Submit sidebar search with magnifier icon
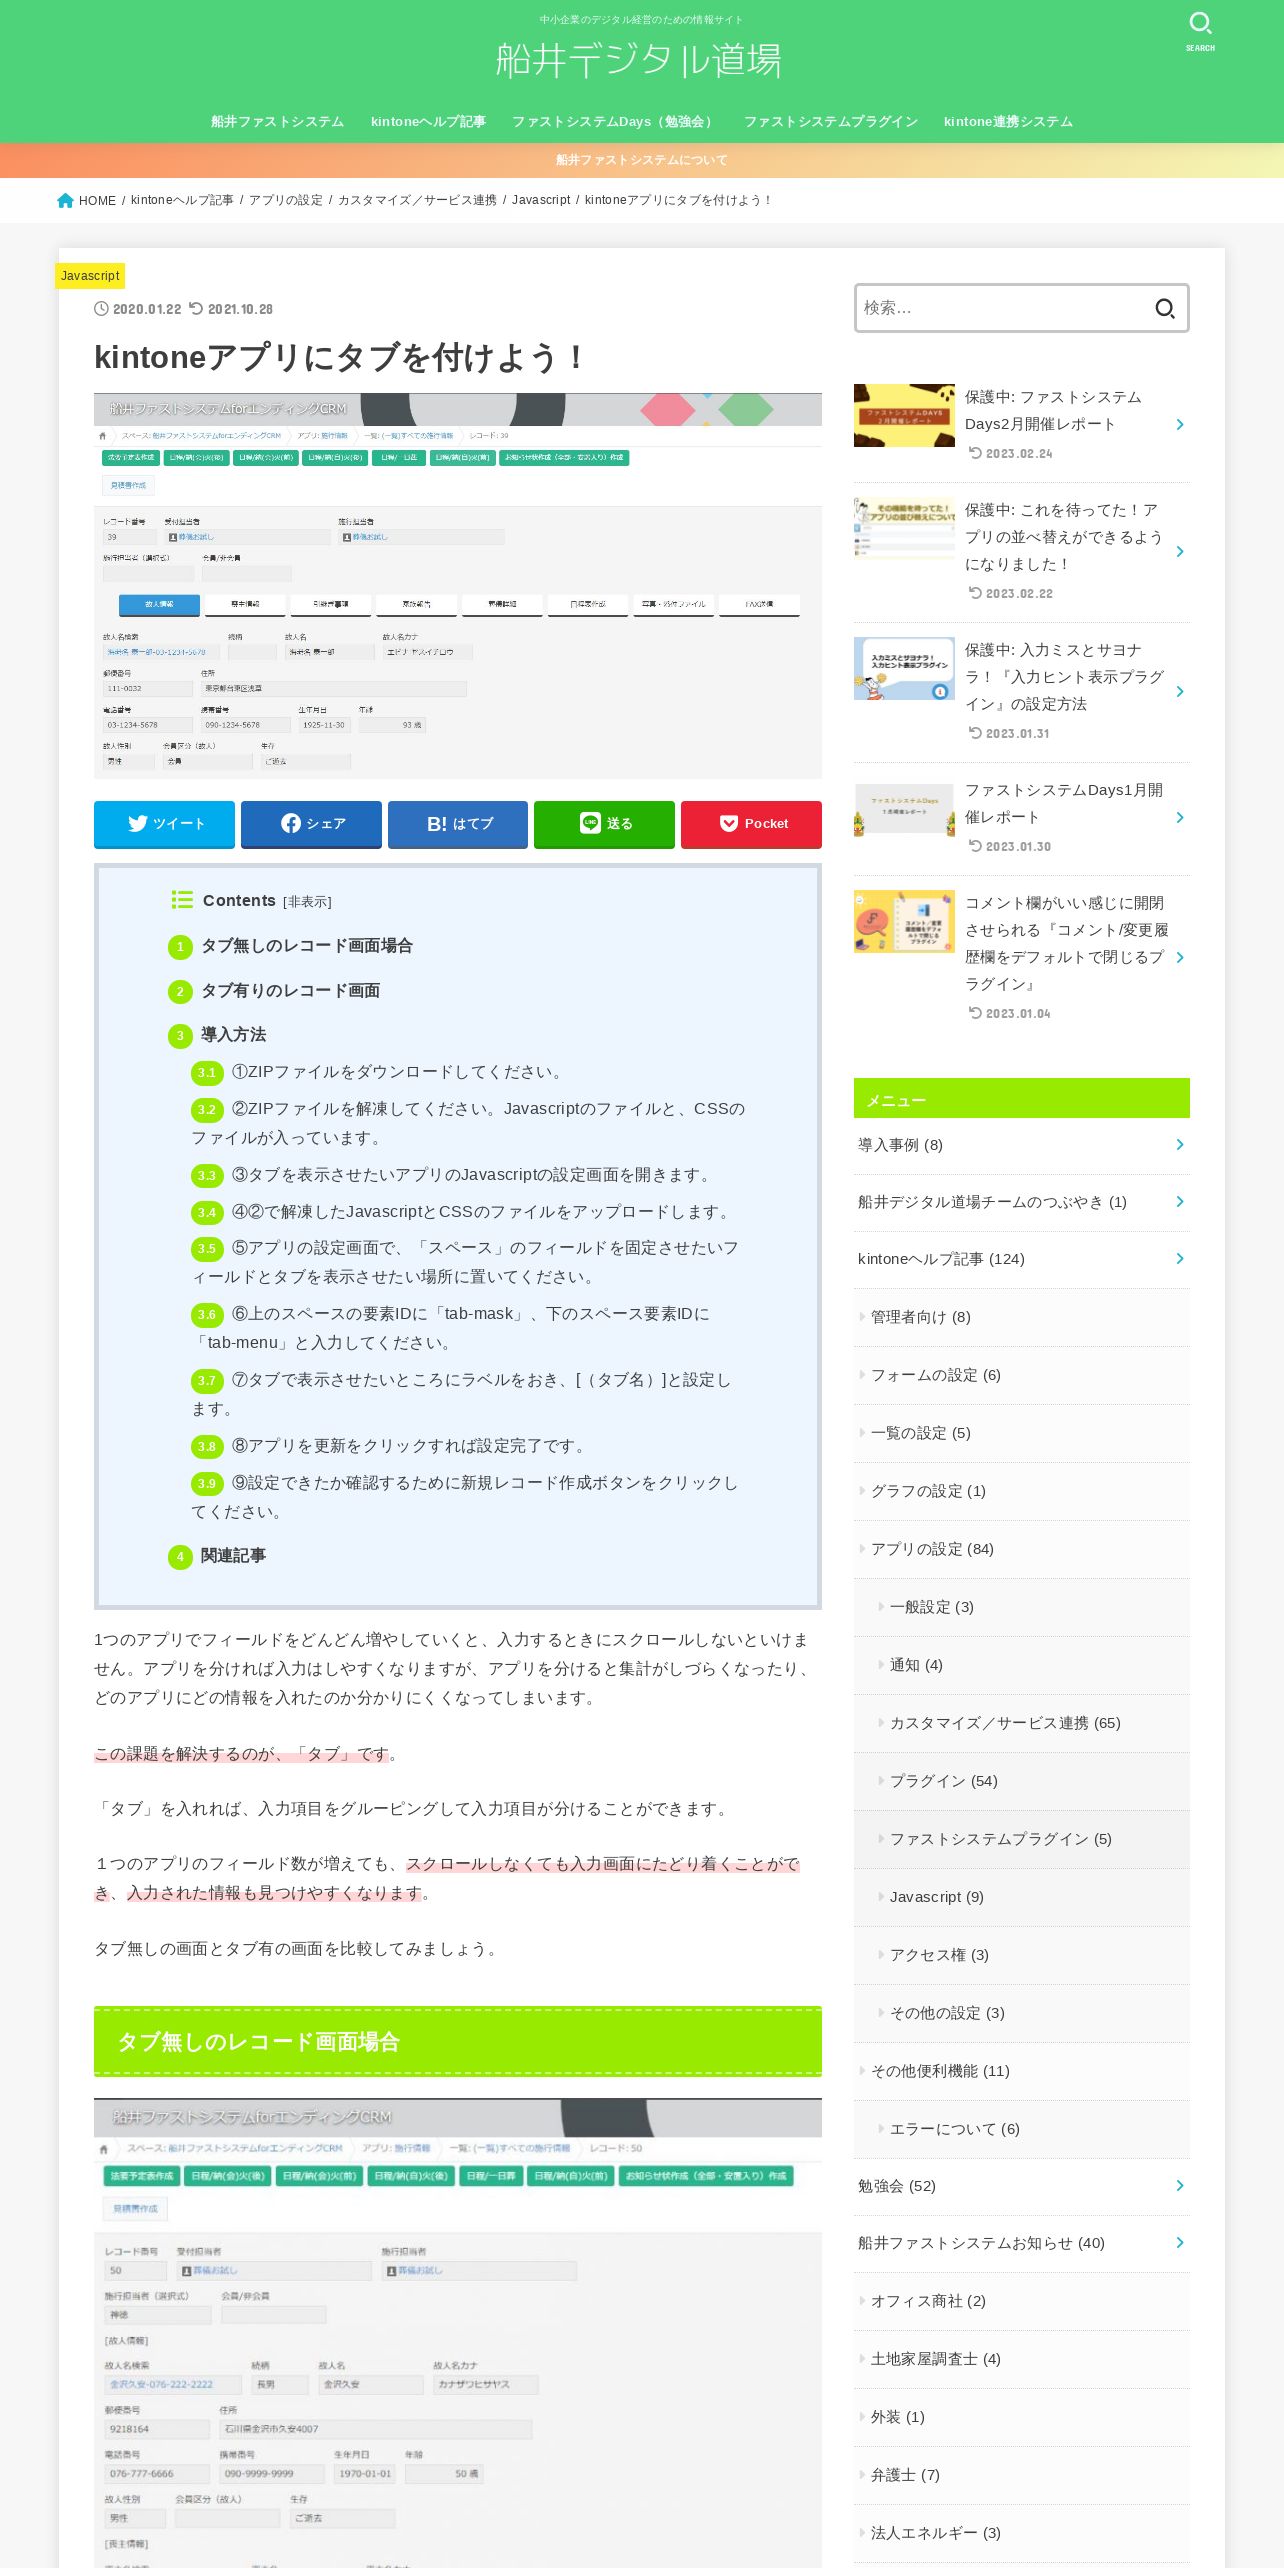1284x2568 pixels. [x=1165, y=308]
